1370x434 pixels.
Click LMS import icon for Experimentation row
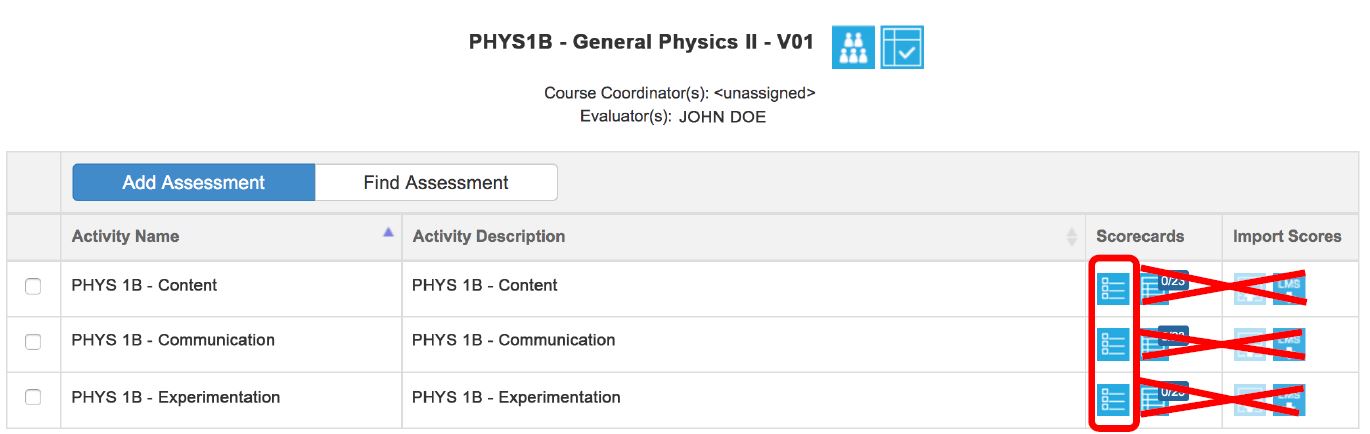[x=1289, y=400]
